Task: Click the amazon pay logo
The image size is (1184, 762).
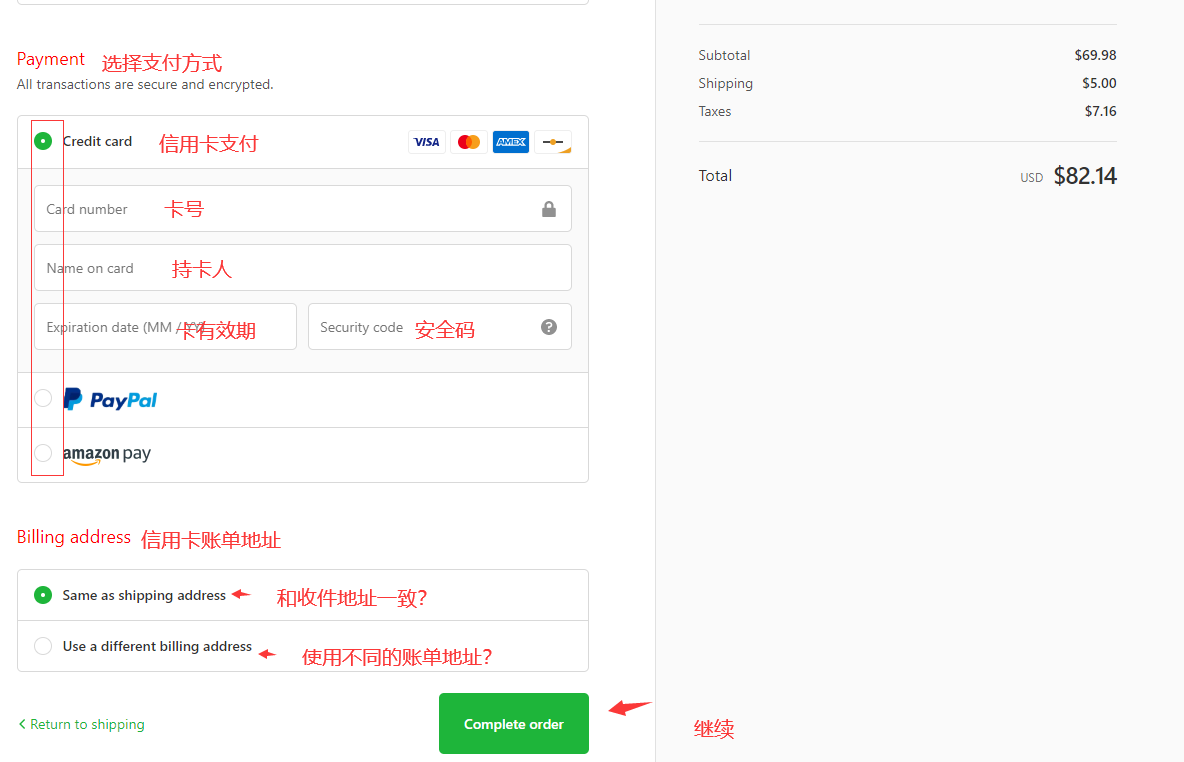Action: [107, 455]
